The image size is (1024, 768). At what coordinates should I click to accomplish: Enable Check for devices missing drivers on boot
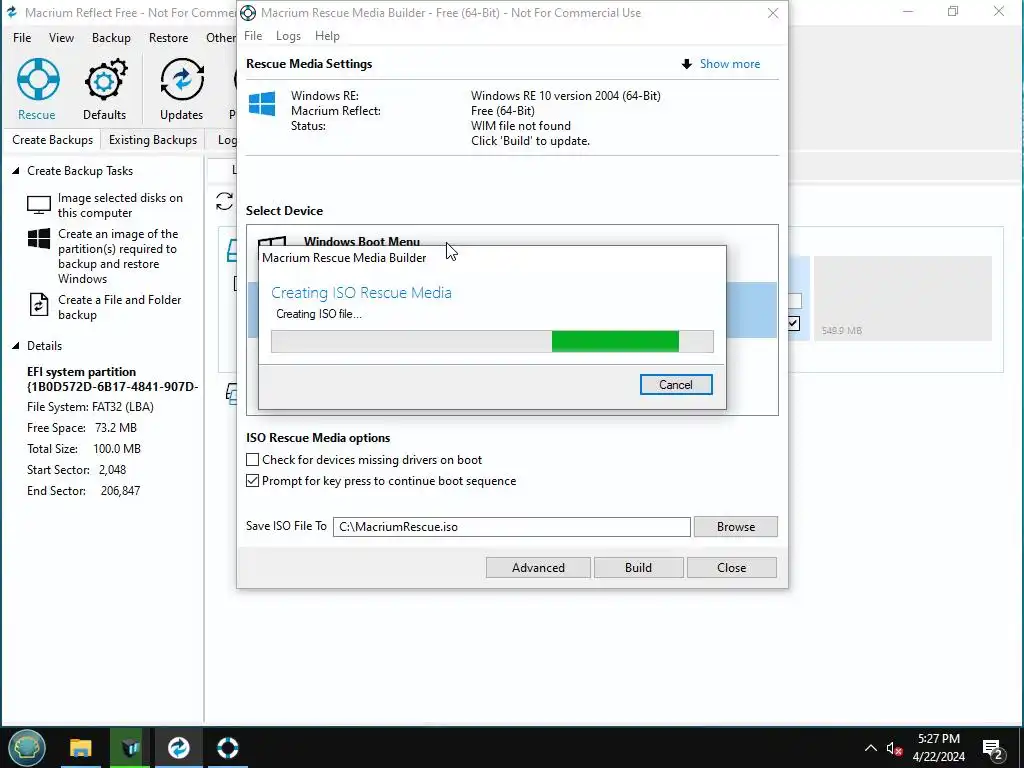pyautogui.click(x=253, y=460)
